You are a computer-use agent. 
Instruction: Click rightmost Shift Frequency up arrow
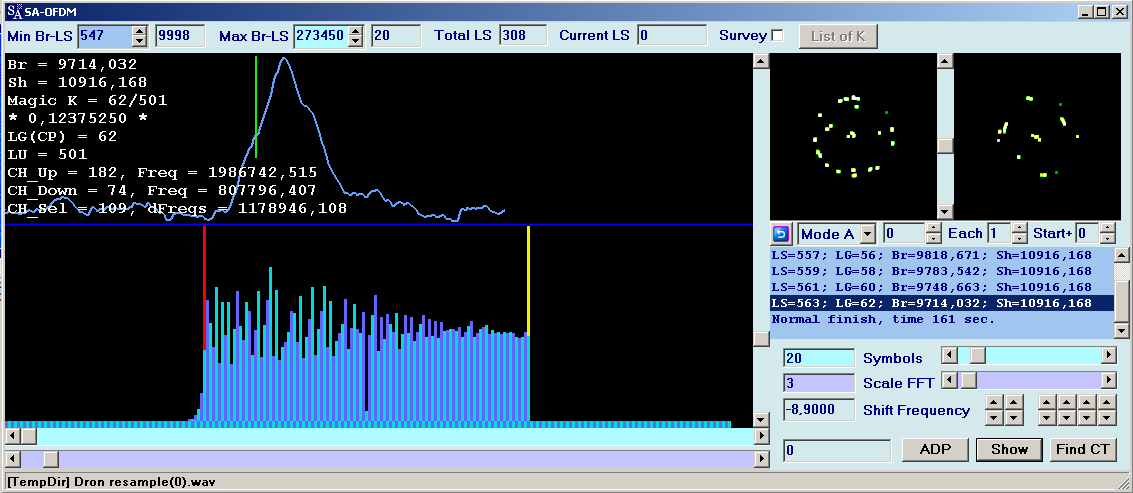pos(1108,403)
